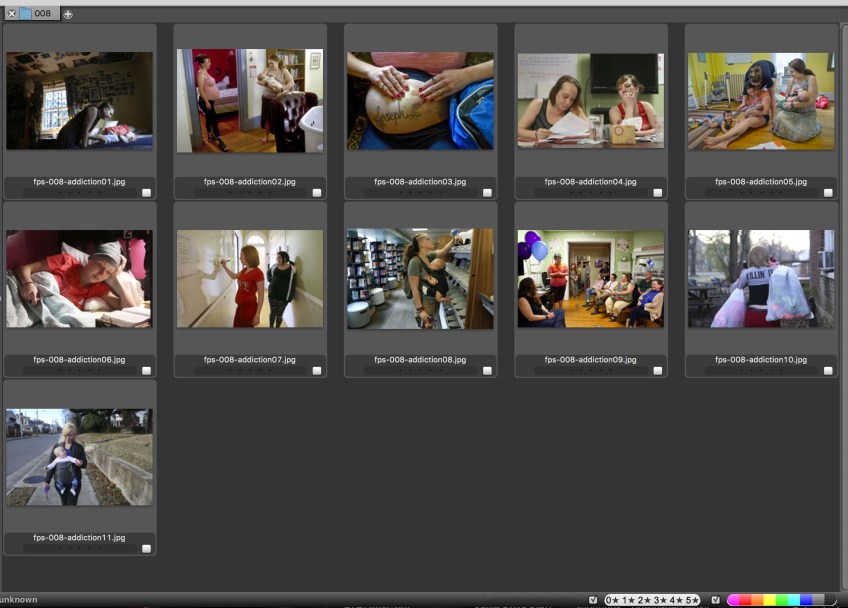Select the 008 folder tab
Viewport: 848px width, 608px height.
37,14
